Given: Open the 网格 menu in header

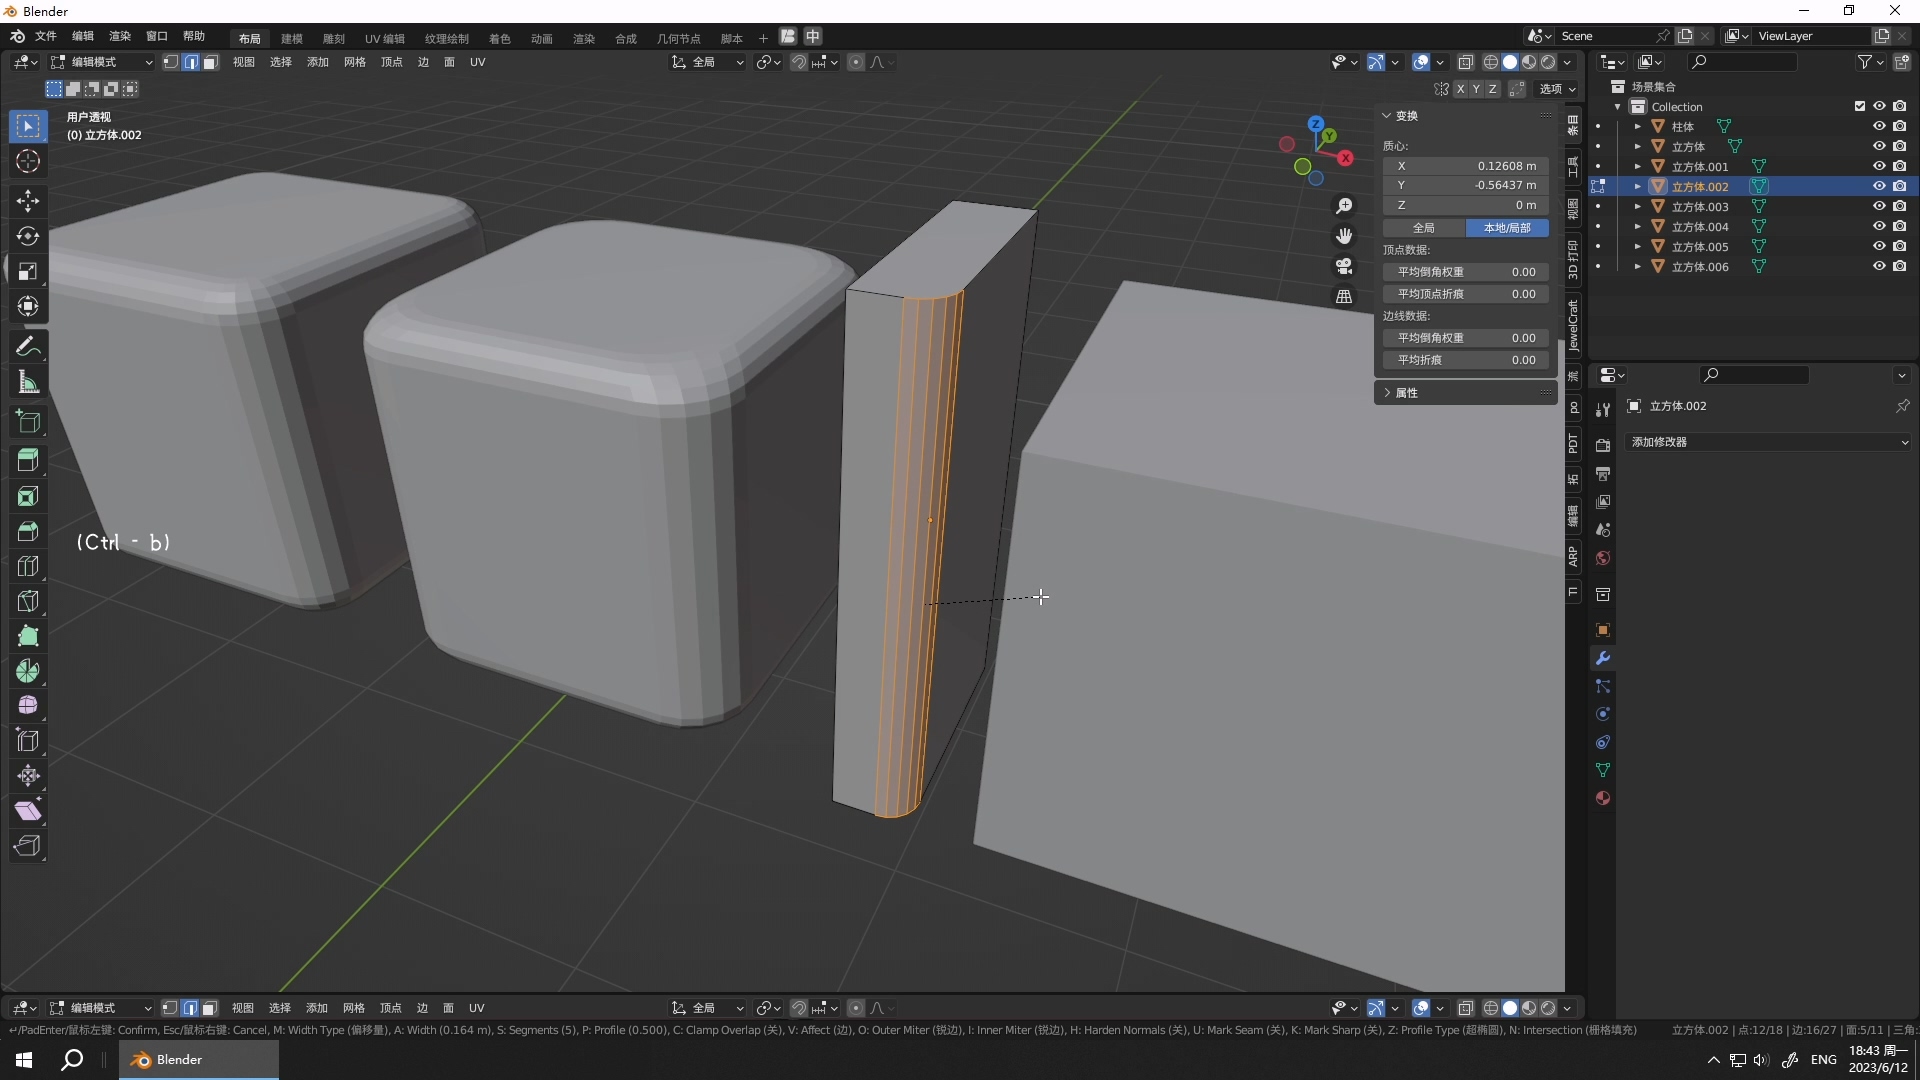Looking at the screenshot, I should coord(354,62).
